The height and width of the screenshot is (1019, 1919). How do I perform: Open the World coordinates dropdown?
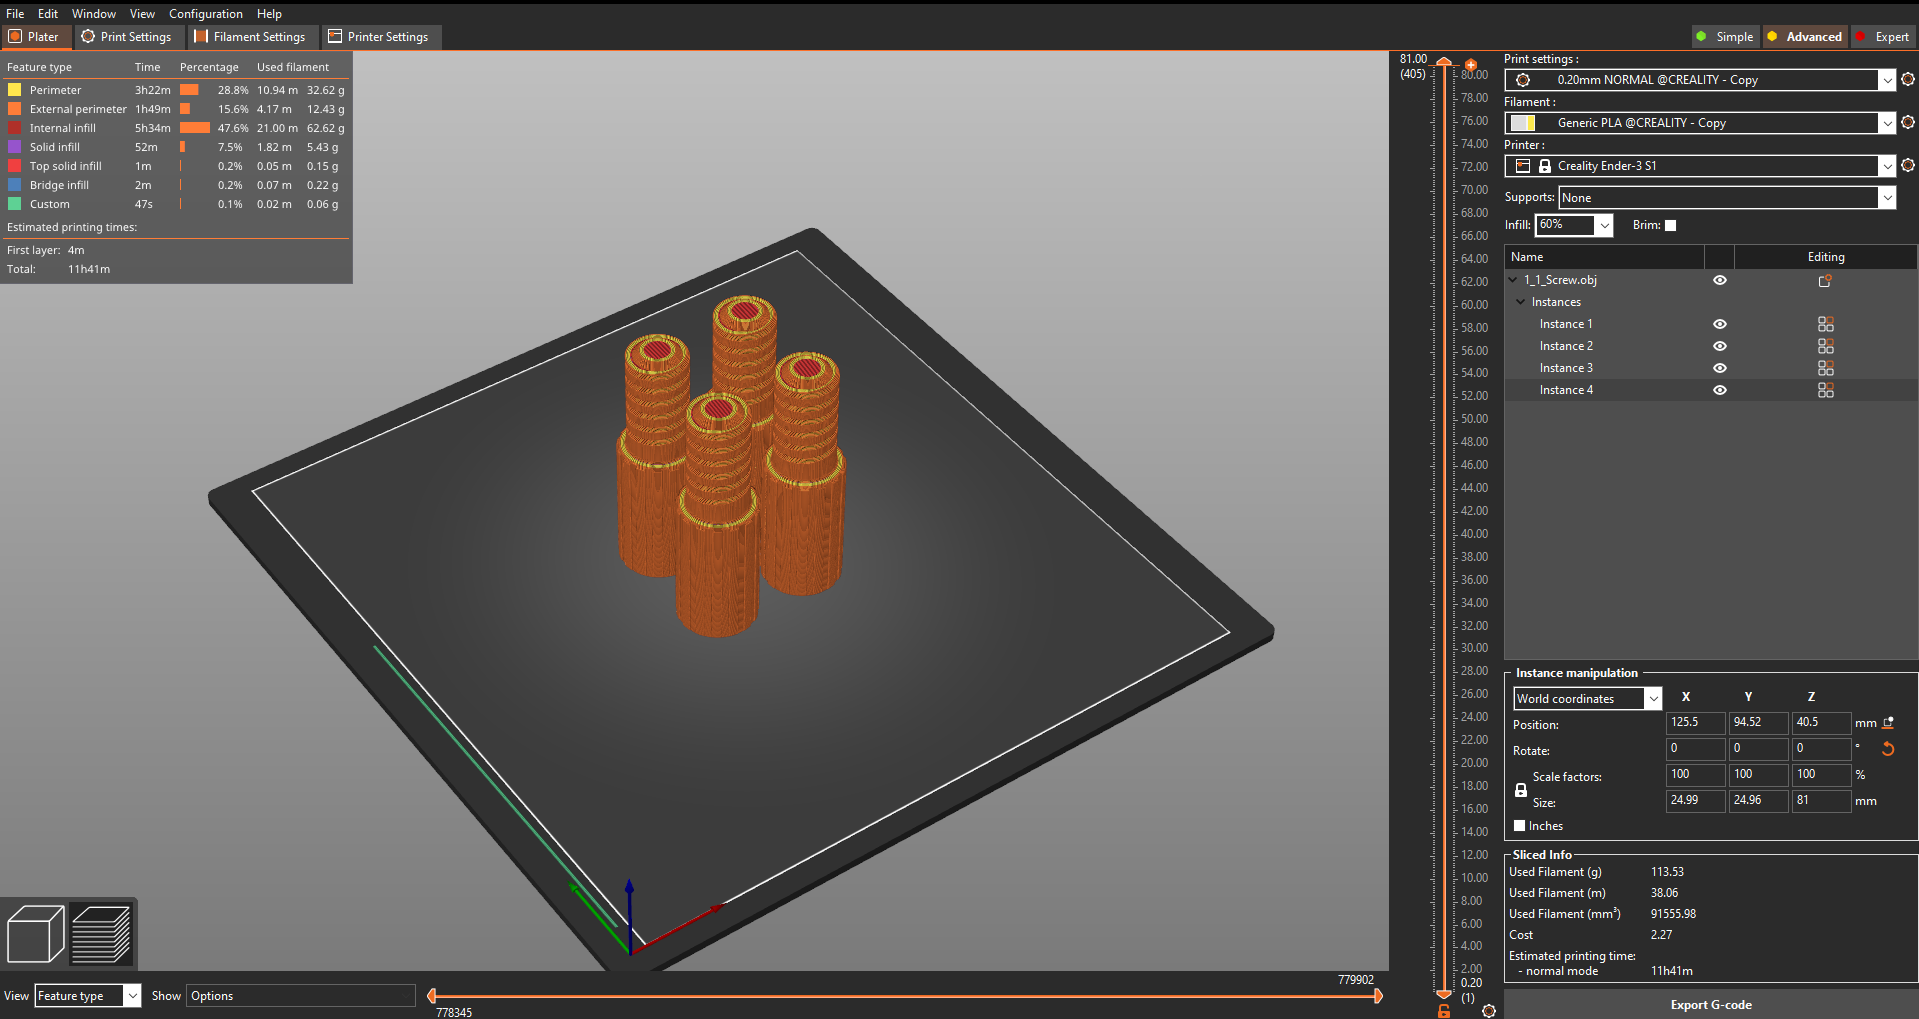[x=1653, y=699]
